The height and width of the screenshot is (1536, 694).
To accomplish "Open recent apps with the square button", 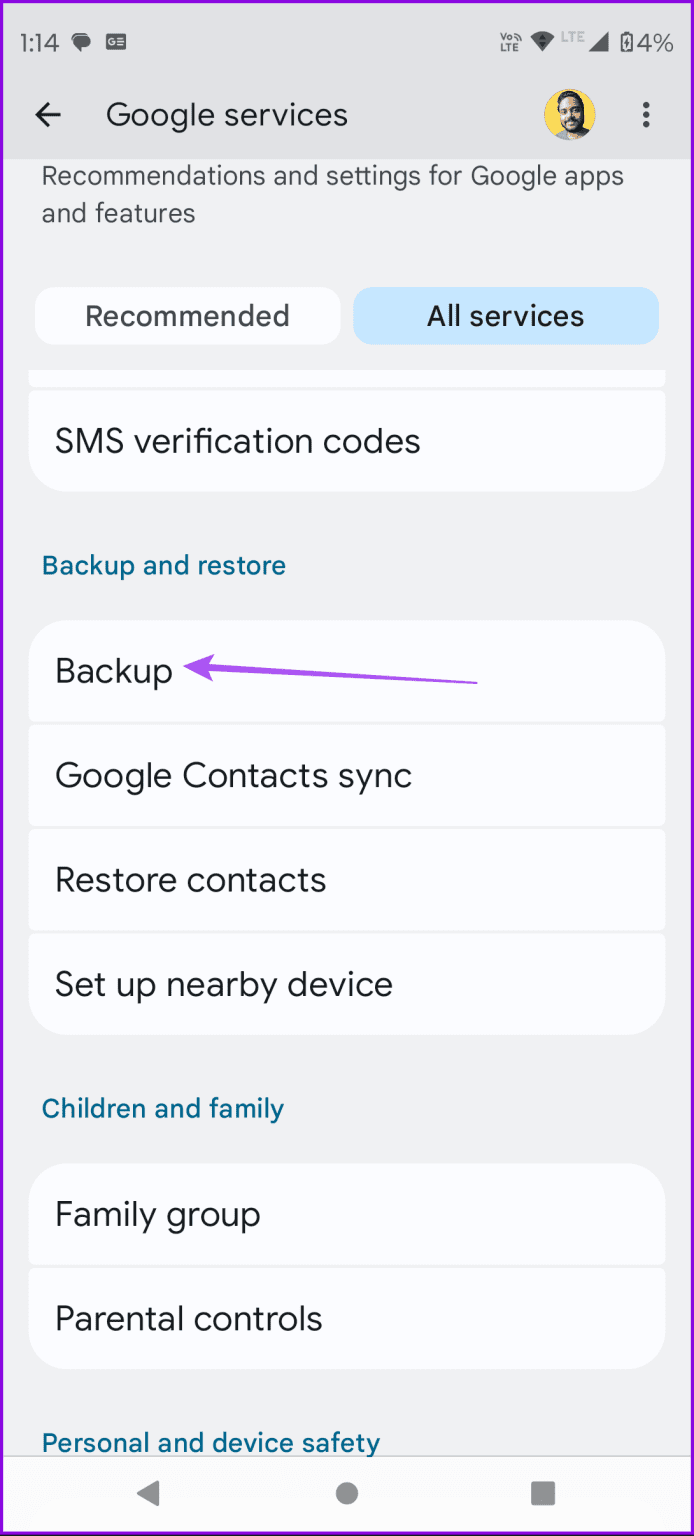I will coord(543,1493).
